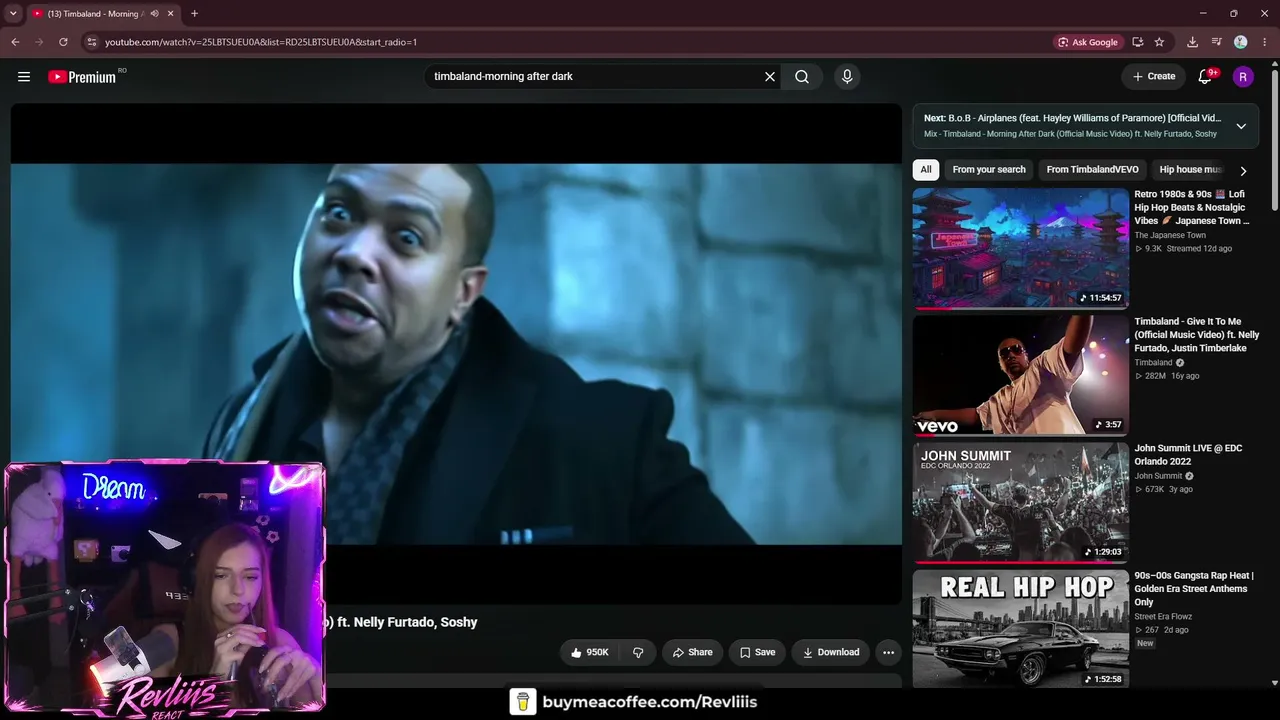The width and height of the screenshot is (1280, 720).
Task: Click the Ask Google button
Action: click(1087, 42)
